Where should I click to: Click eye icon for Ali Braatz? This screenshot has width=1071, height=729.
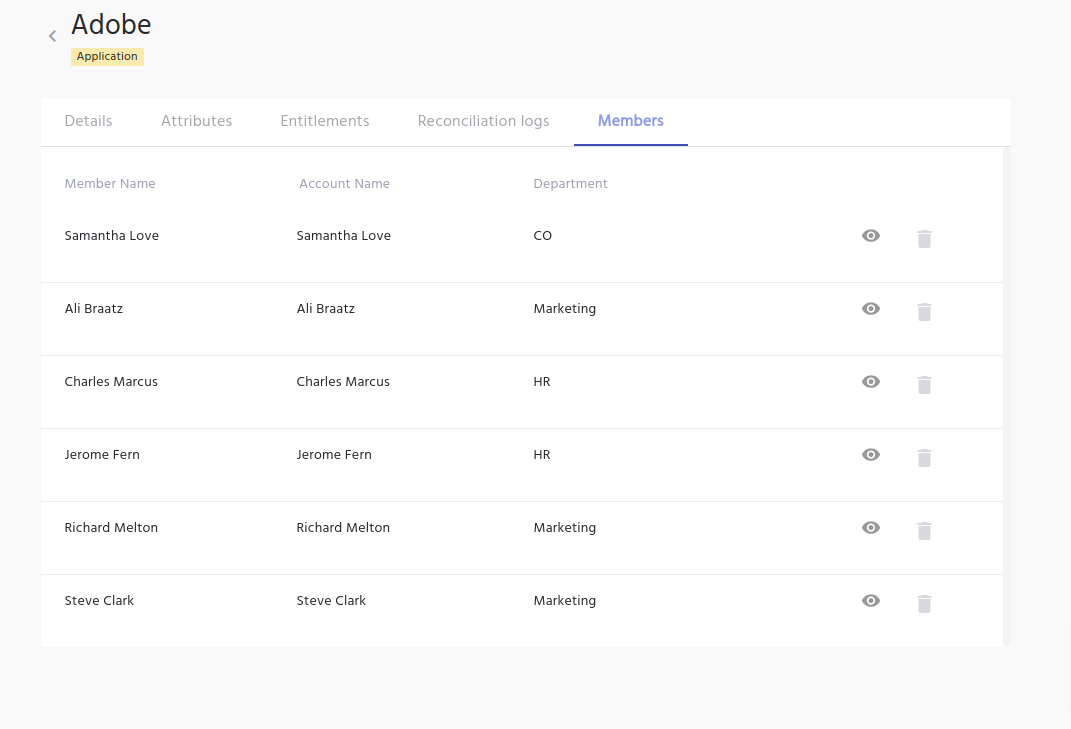click(x=871, y=309)
